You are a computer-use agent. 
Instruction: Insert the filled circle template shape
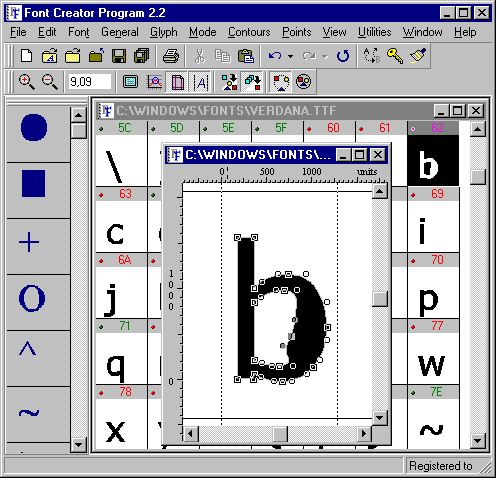pyautogui.click(x=34, y=128)
